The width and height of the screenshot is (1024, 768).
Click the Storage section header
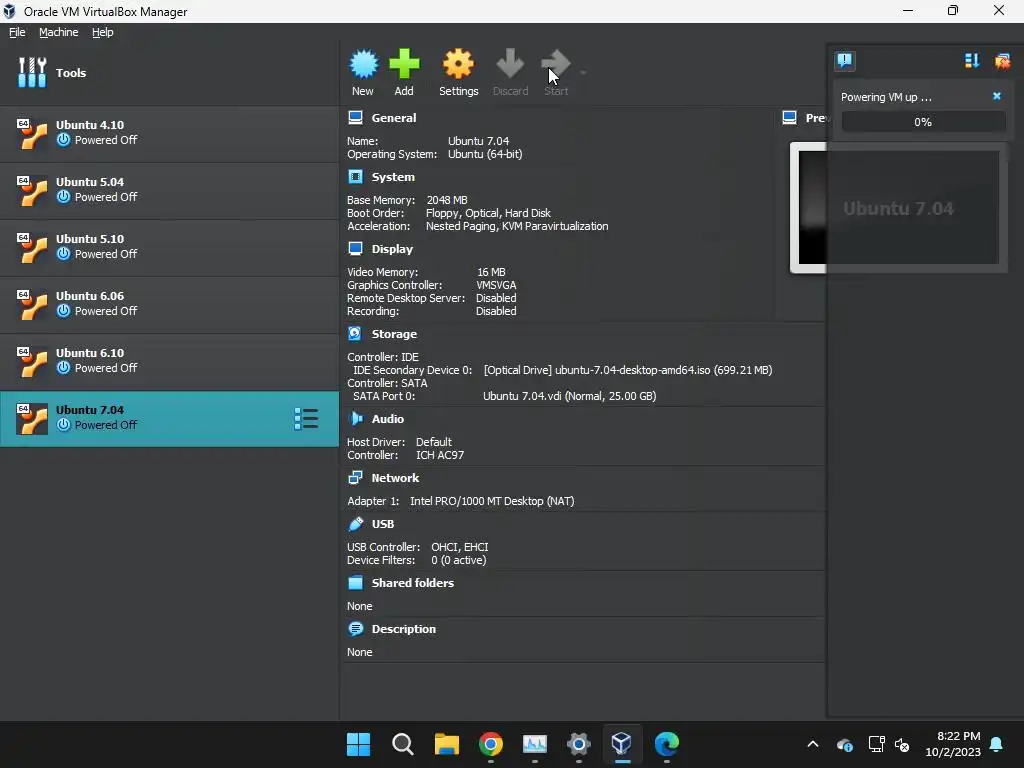(x=394, y=334)
